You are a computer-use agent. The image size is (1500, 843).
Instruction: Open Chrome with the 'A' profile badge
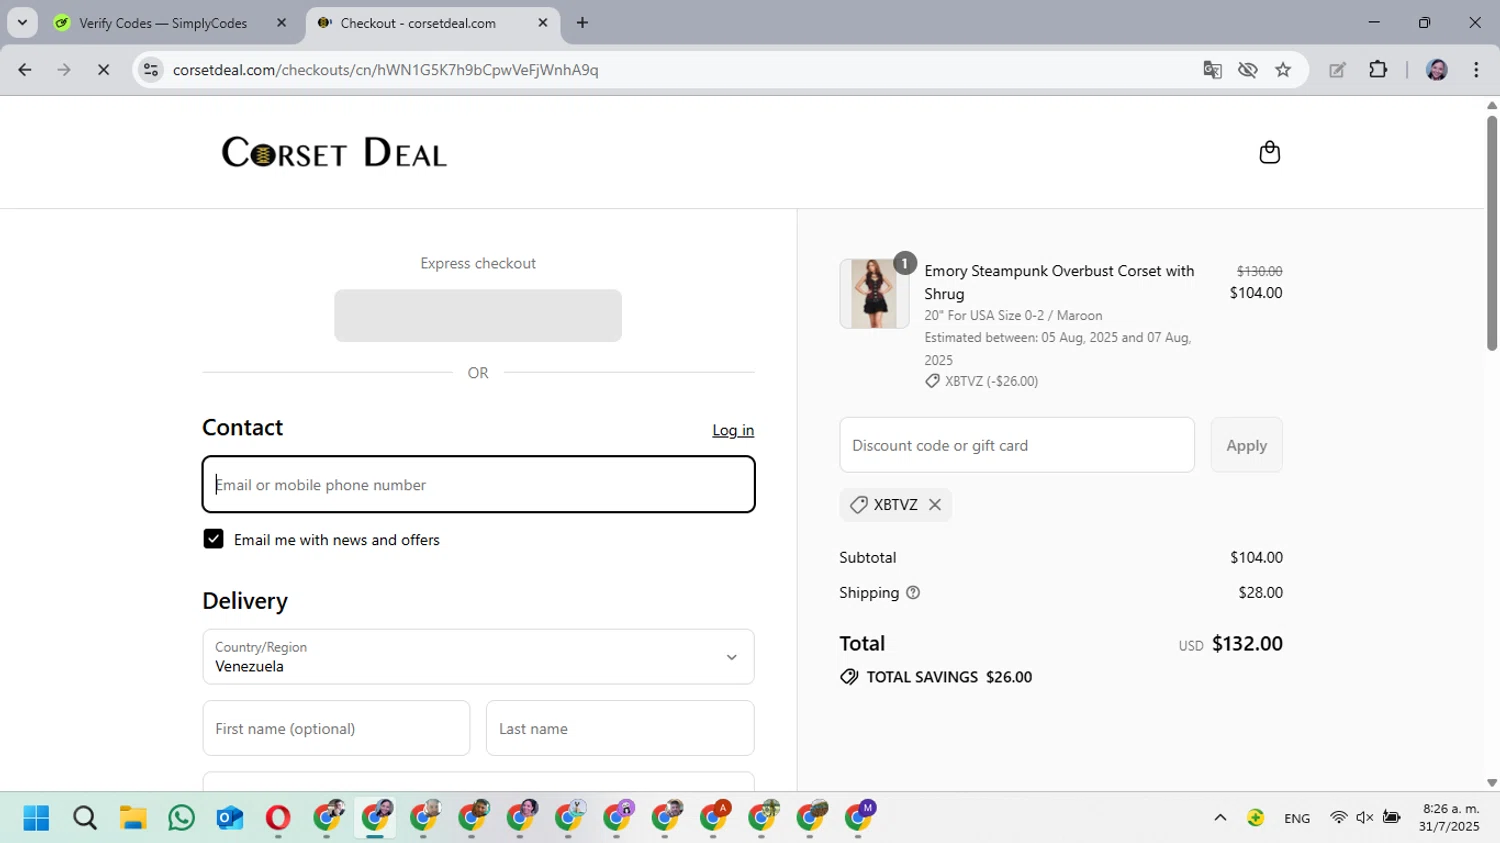714,817
